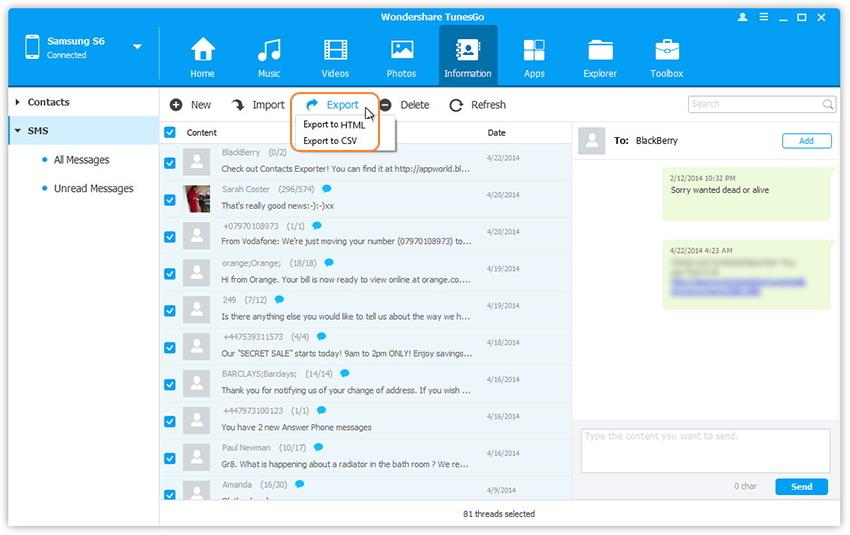Toggle the select-all Content checkbox

pyautogui.click(x=170, y=133)
